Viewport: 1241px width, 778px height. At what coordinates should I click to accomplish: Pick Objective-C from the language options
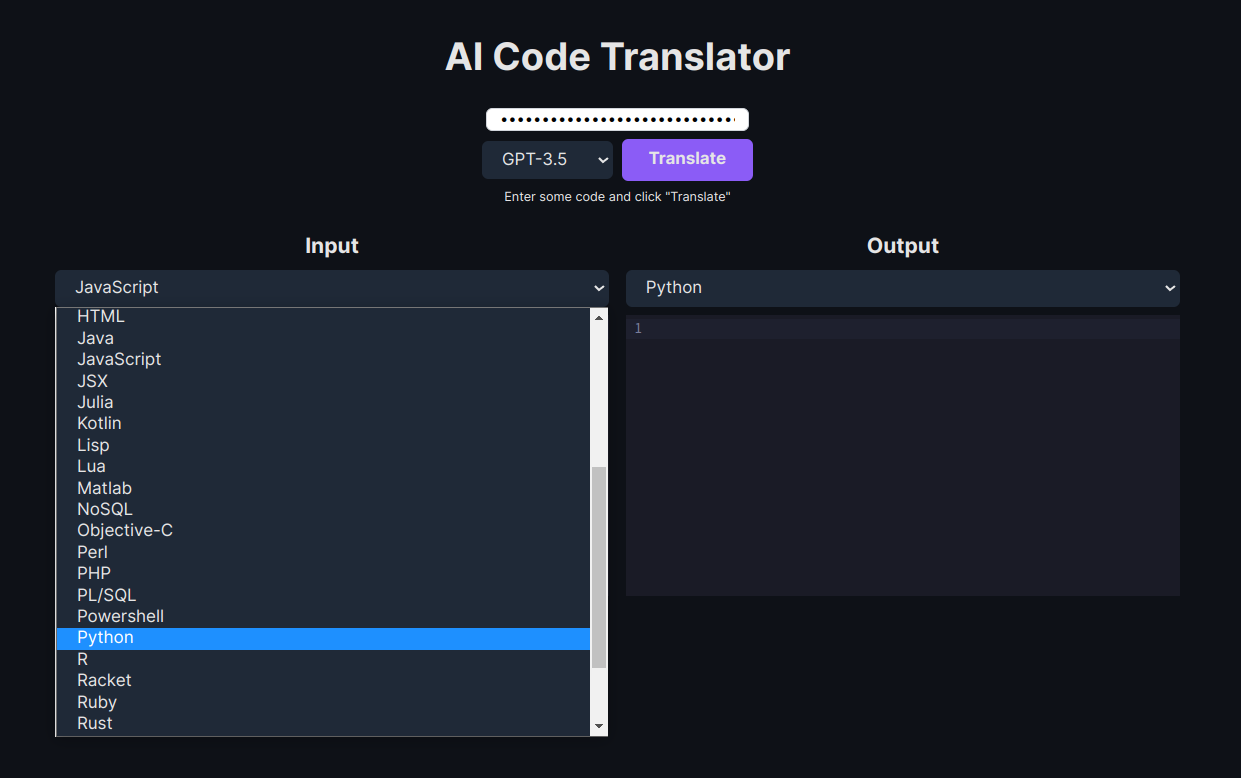coord(124,530)
